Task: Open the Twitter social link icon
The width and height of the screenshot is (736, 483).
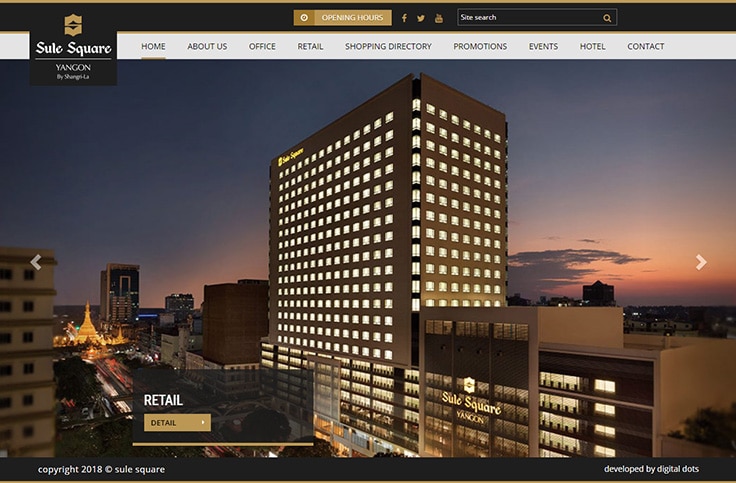Action: (x=421, y=18)
